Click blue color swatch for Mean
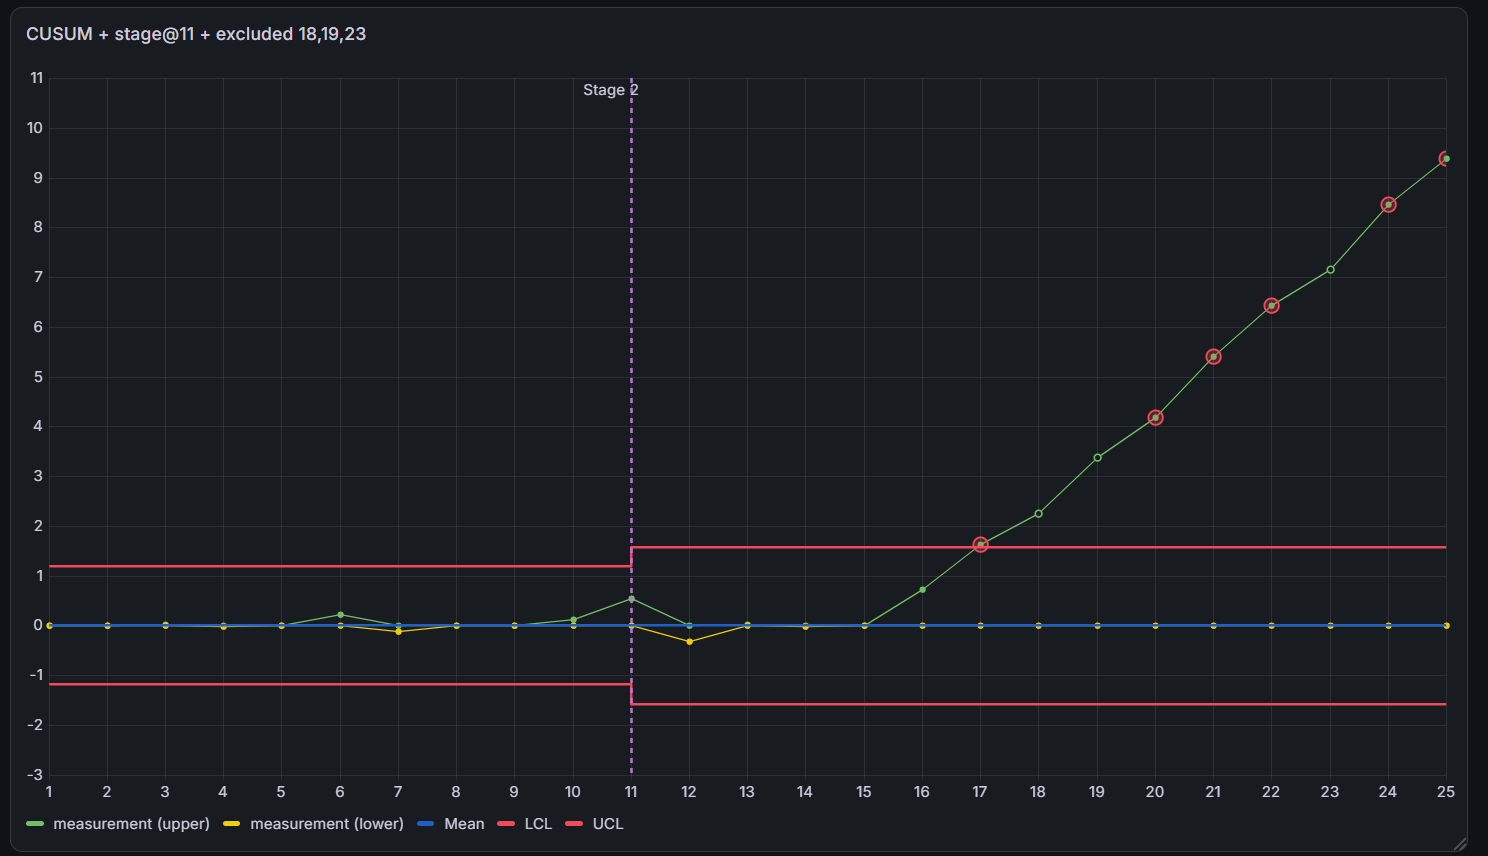The width and height of the screenshot is (1488, 856). pyautogui.click(x=426, y=824)
